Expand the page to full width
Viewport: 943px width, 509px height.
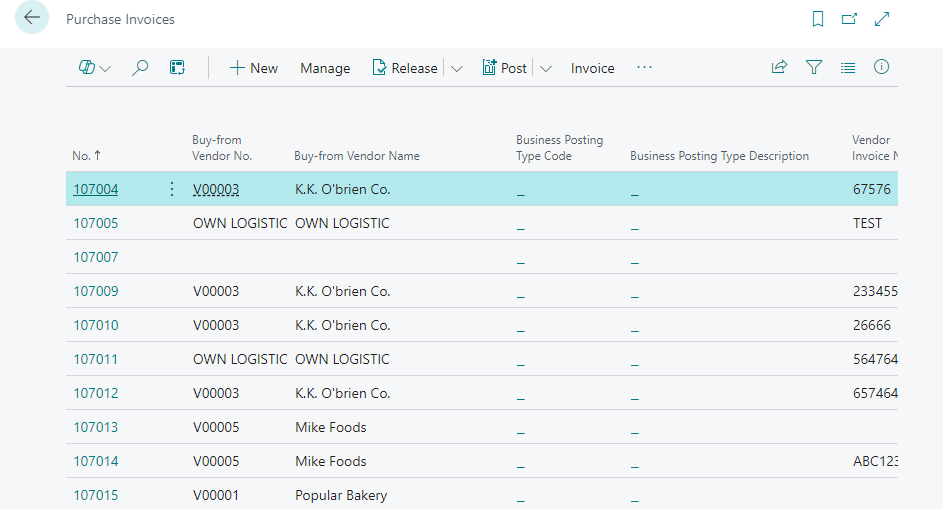point(882,19)
